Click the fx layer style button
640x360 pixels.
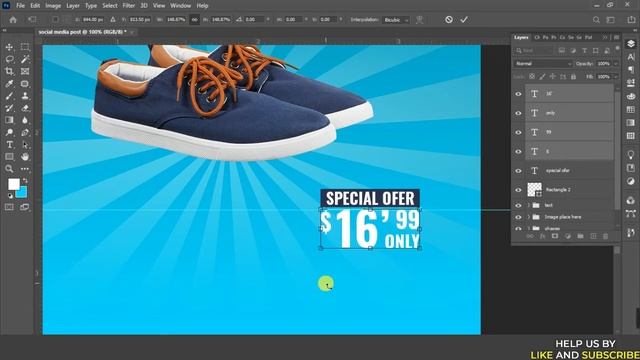(542, 236)
